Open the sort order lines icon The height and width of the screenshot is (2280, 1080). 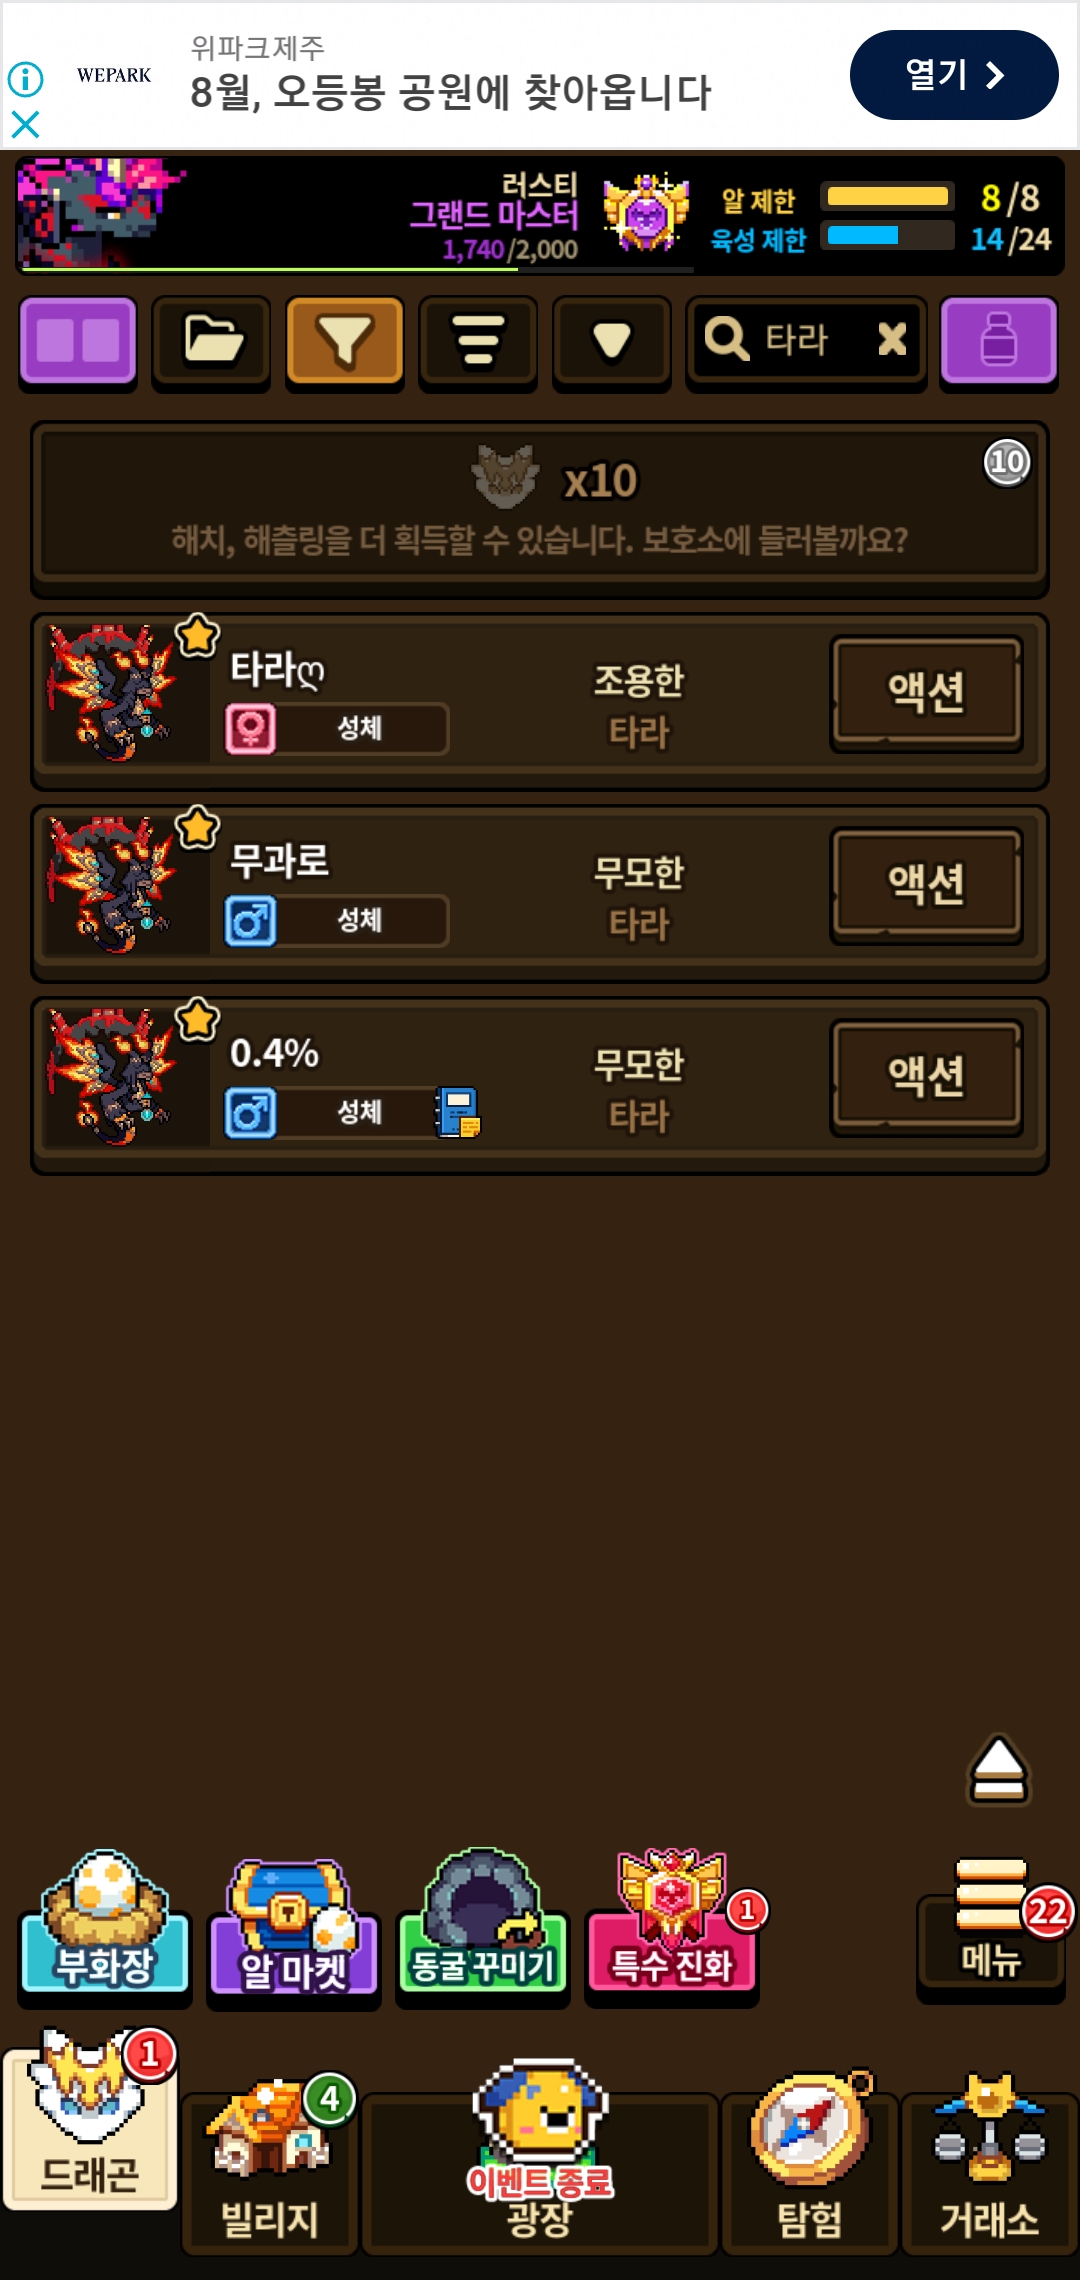coord(478,342)
